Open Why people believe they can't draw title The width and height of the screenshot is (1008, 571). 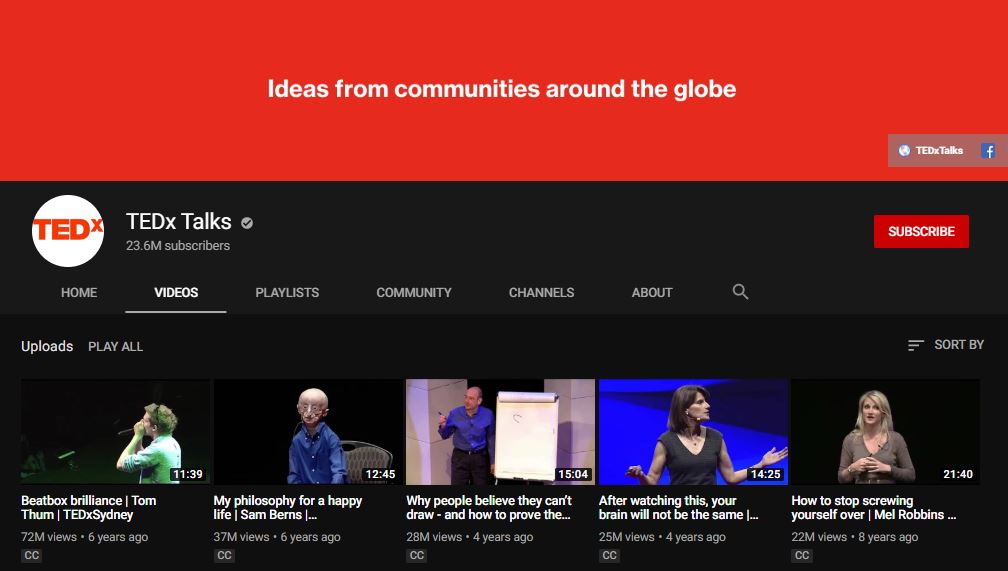coord(489,507)
